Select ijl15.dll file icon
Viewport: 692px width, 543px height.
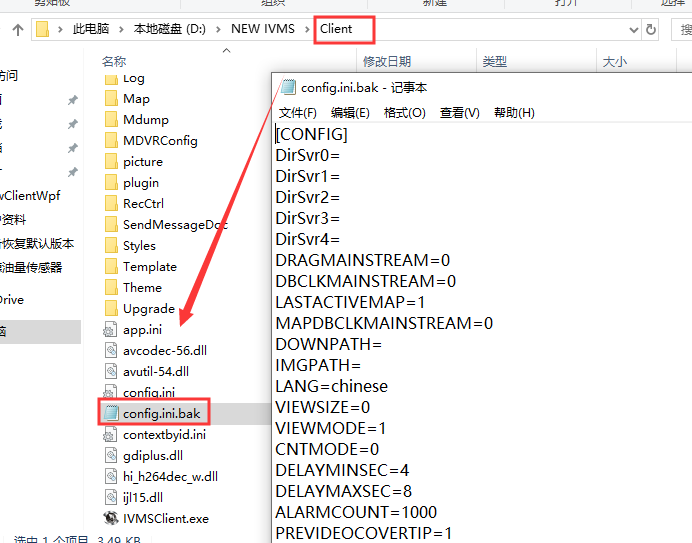111,497
